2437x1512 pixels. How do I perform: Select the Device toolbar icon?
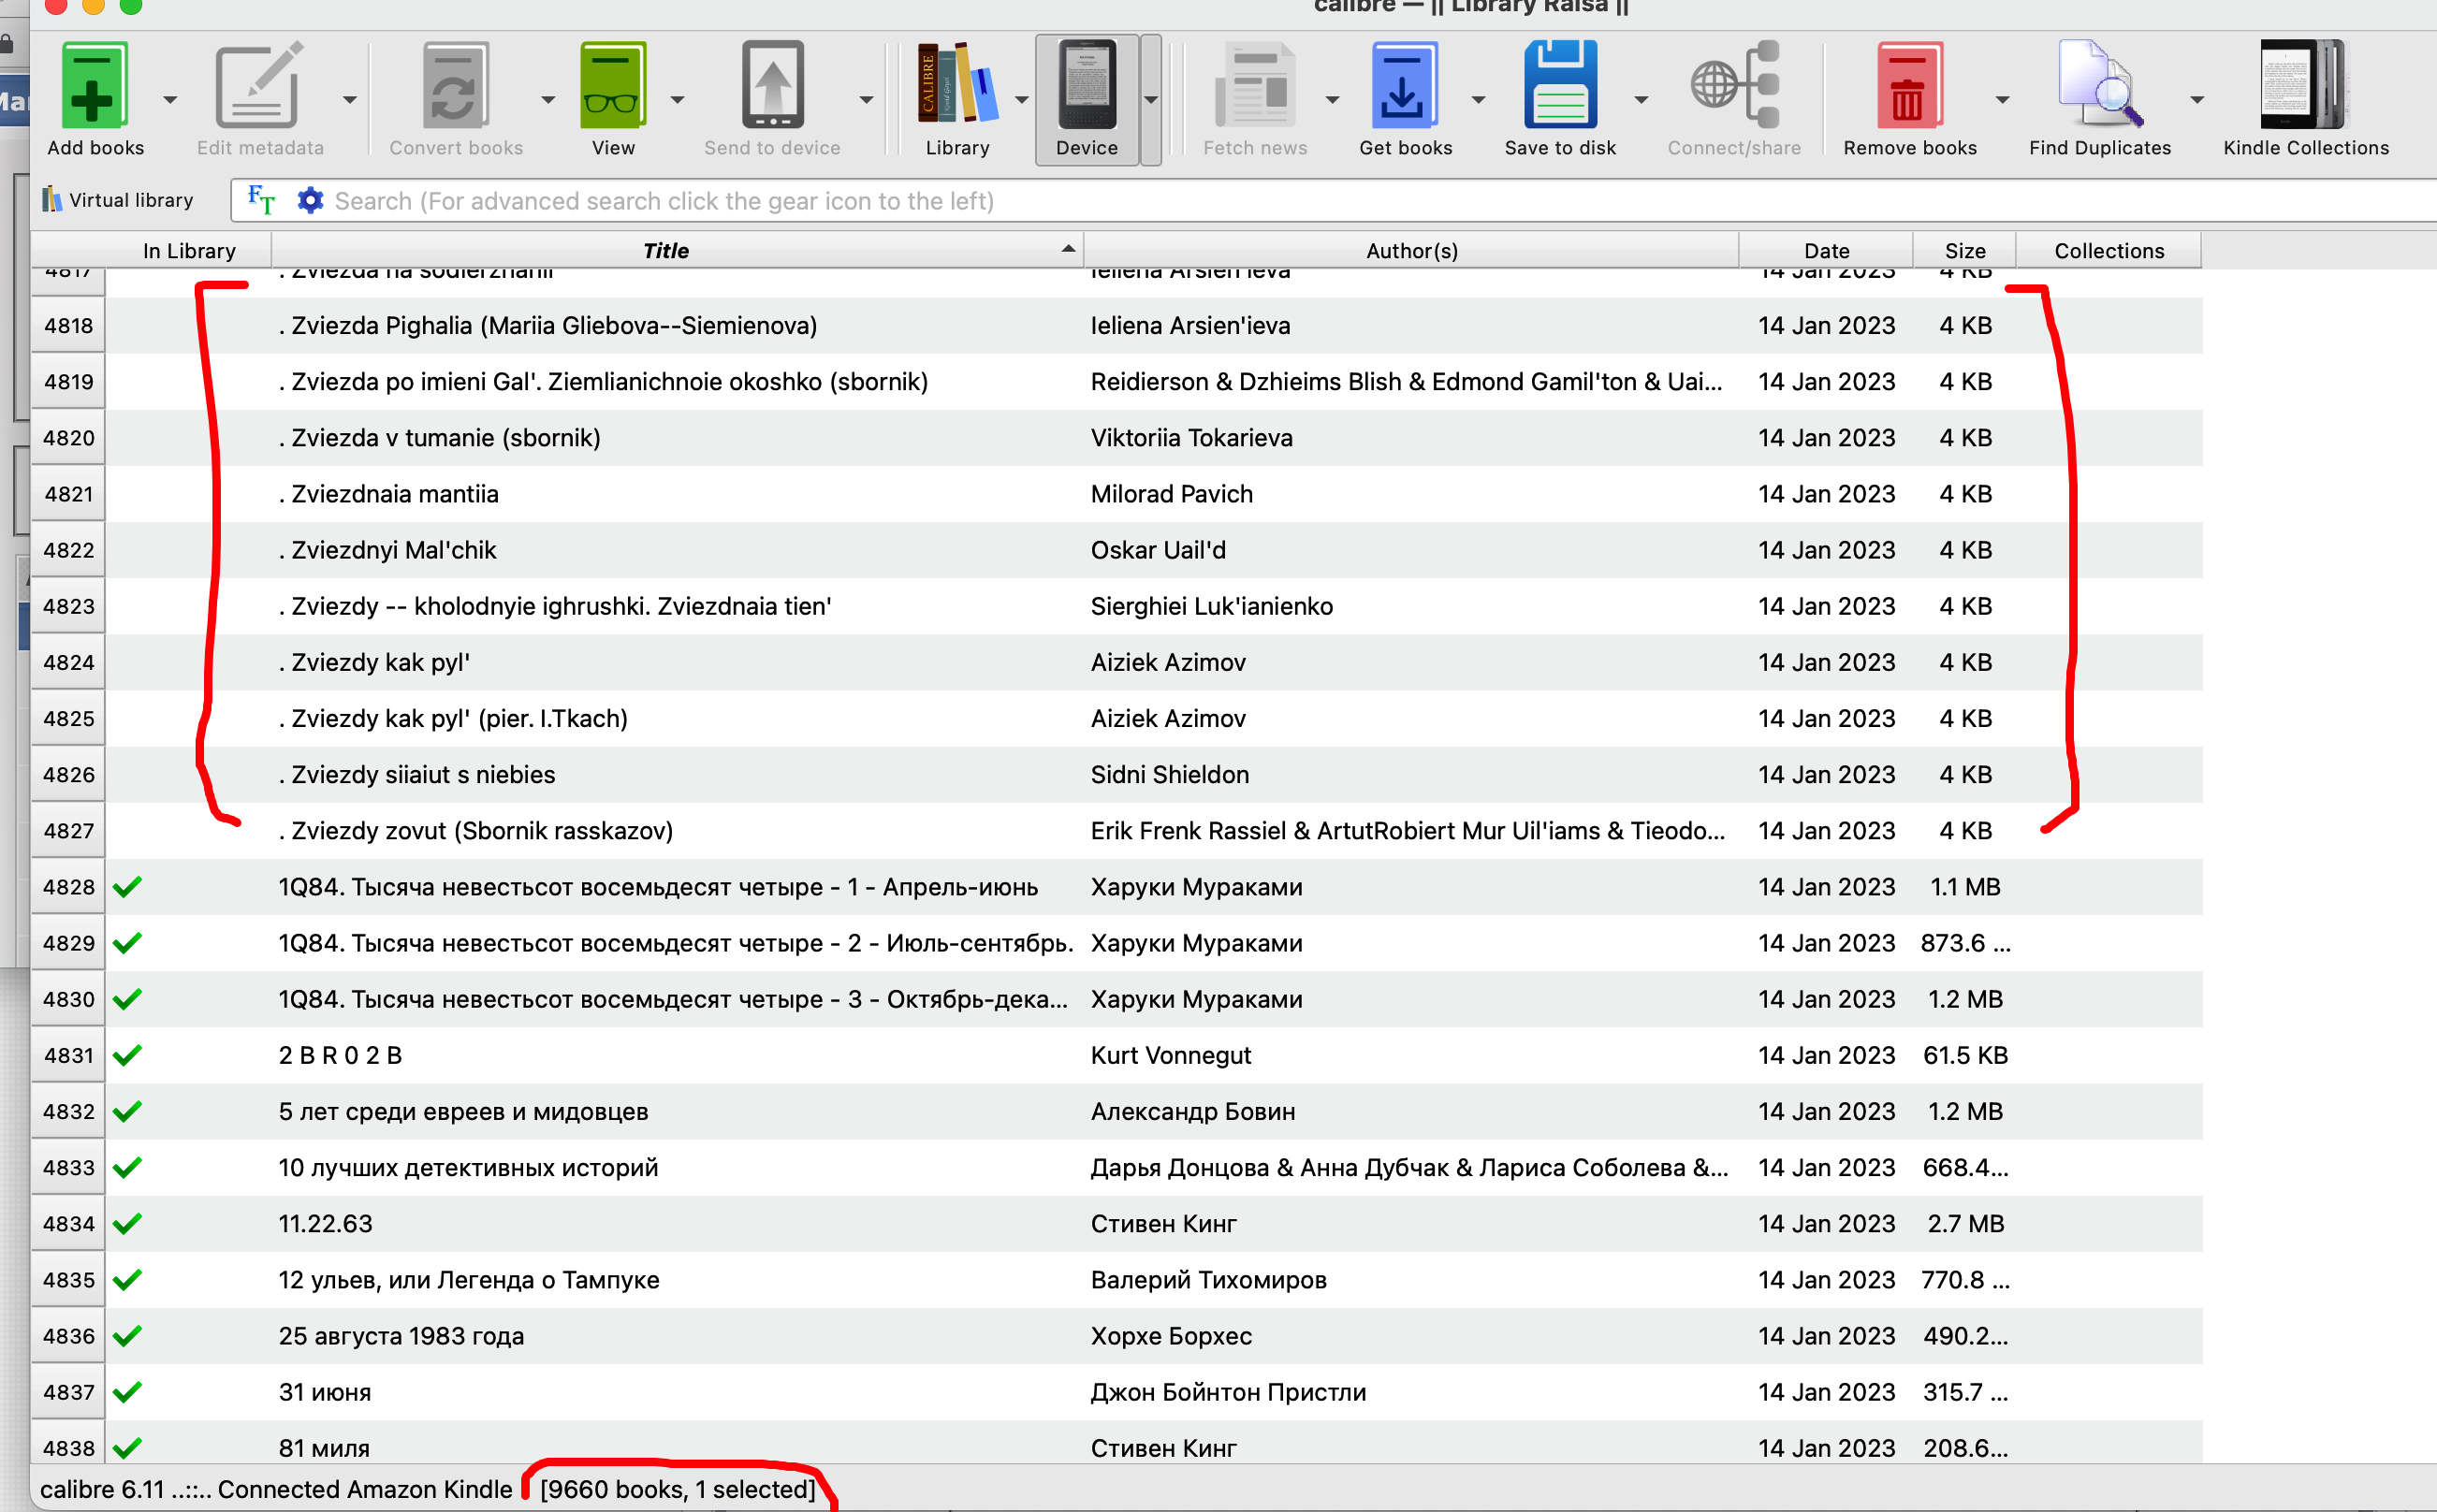(x=1086, y=85)
